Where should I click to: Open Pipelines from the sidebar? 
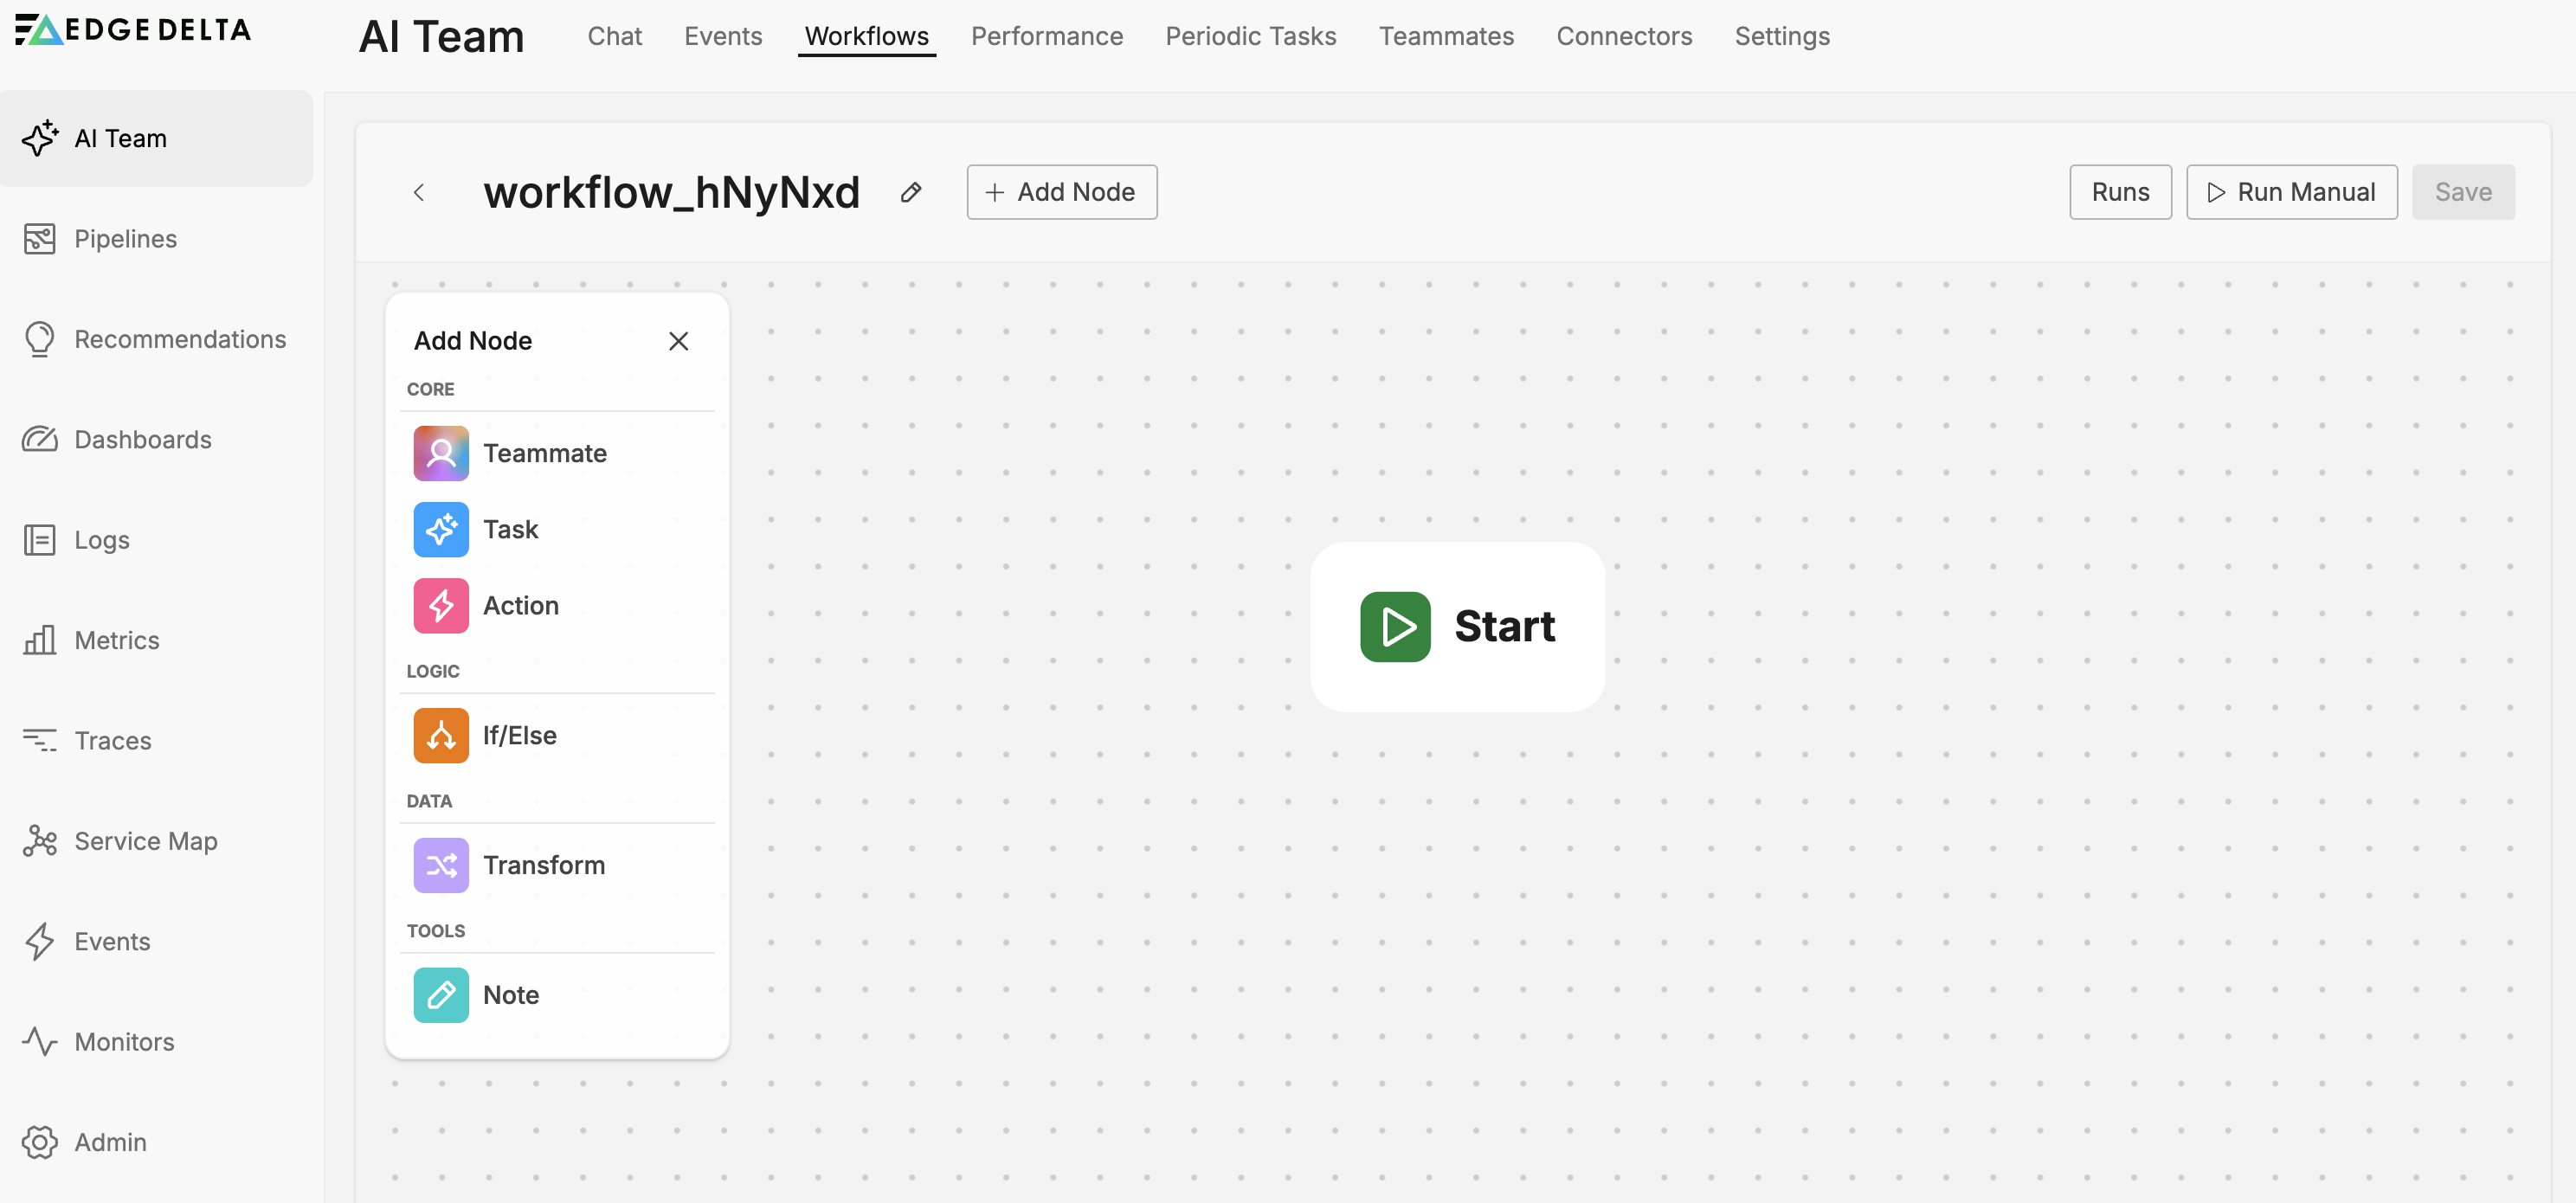[125, 239]
